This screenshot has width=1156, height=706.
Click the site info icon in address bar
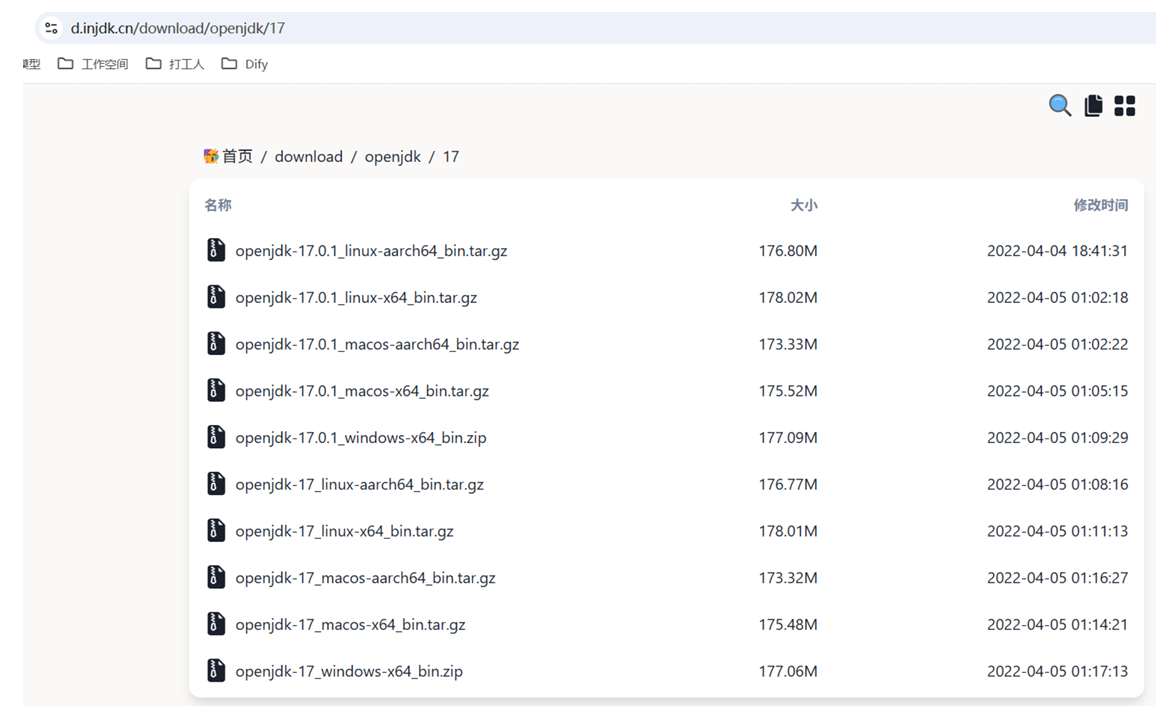pyautogui.click(x=51, y=28)
